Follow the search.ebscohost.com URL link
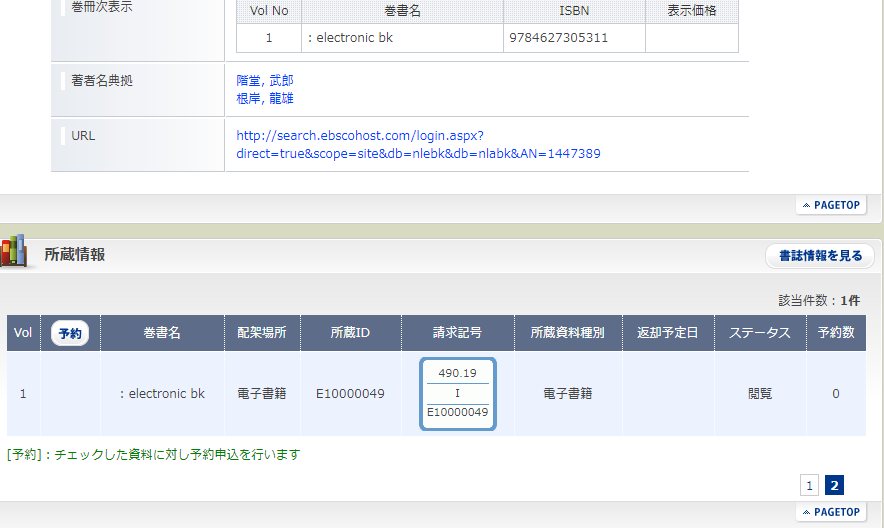Image resolution: width=884 pixels, height=528 pixels. [418, 145]
